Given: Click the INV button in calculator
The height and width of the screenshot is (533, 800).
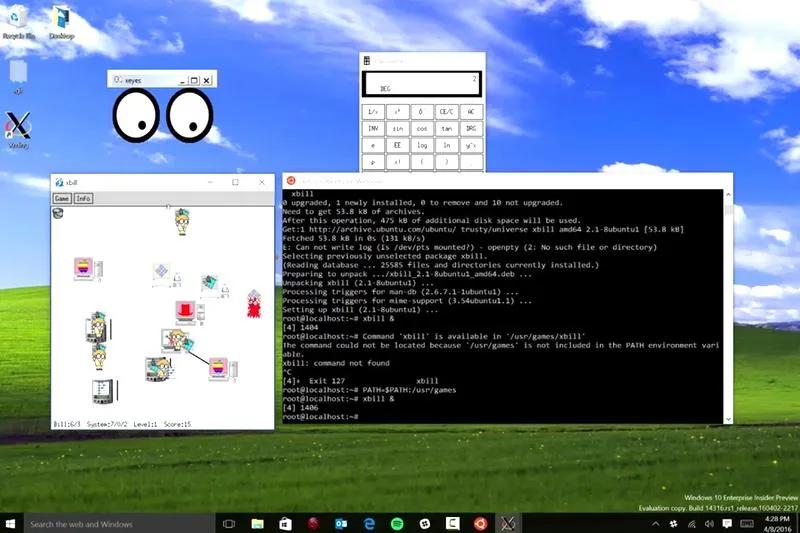Looking at the screenshot, I should [x=373, y=129].
